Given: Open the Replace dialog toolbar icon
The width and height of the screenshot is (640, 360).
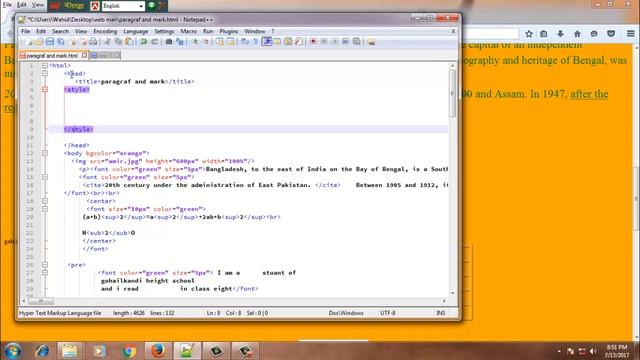Looking at the screenshot, I should tap(180, 42).
